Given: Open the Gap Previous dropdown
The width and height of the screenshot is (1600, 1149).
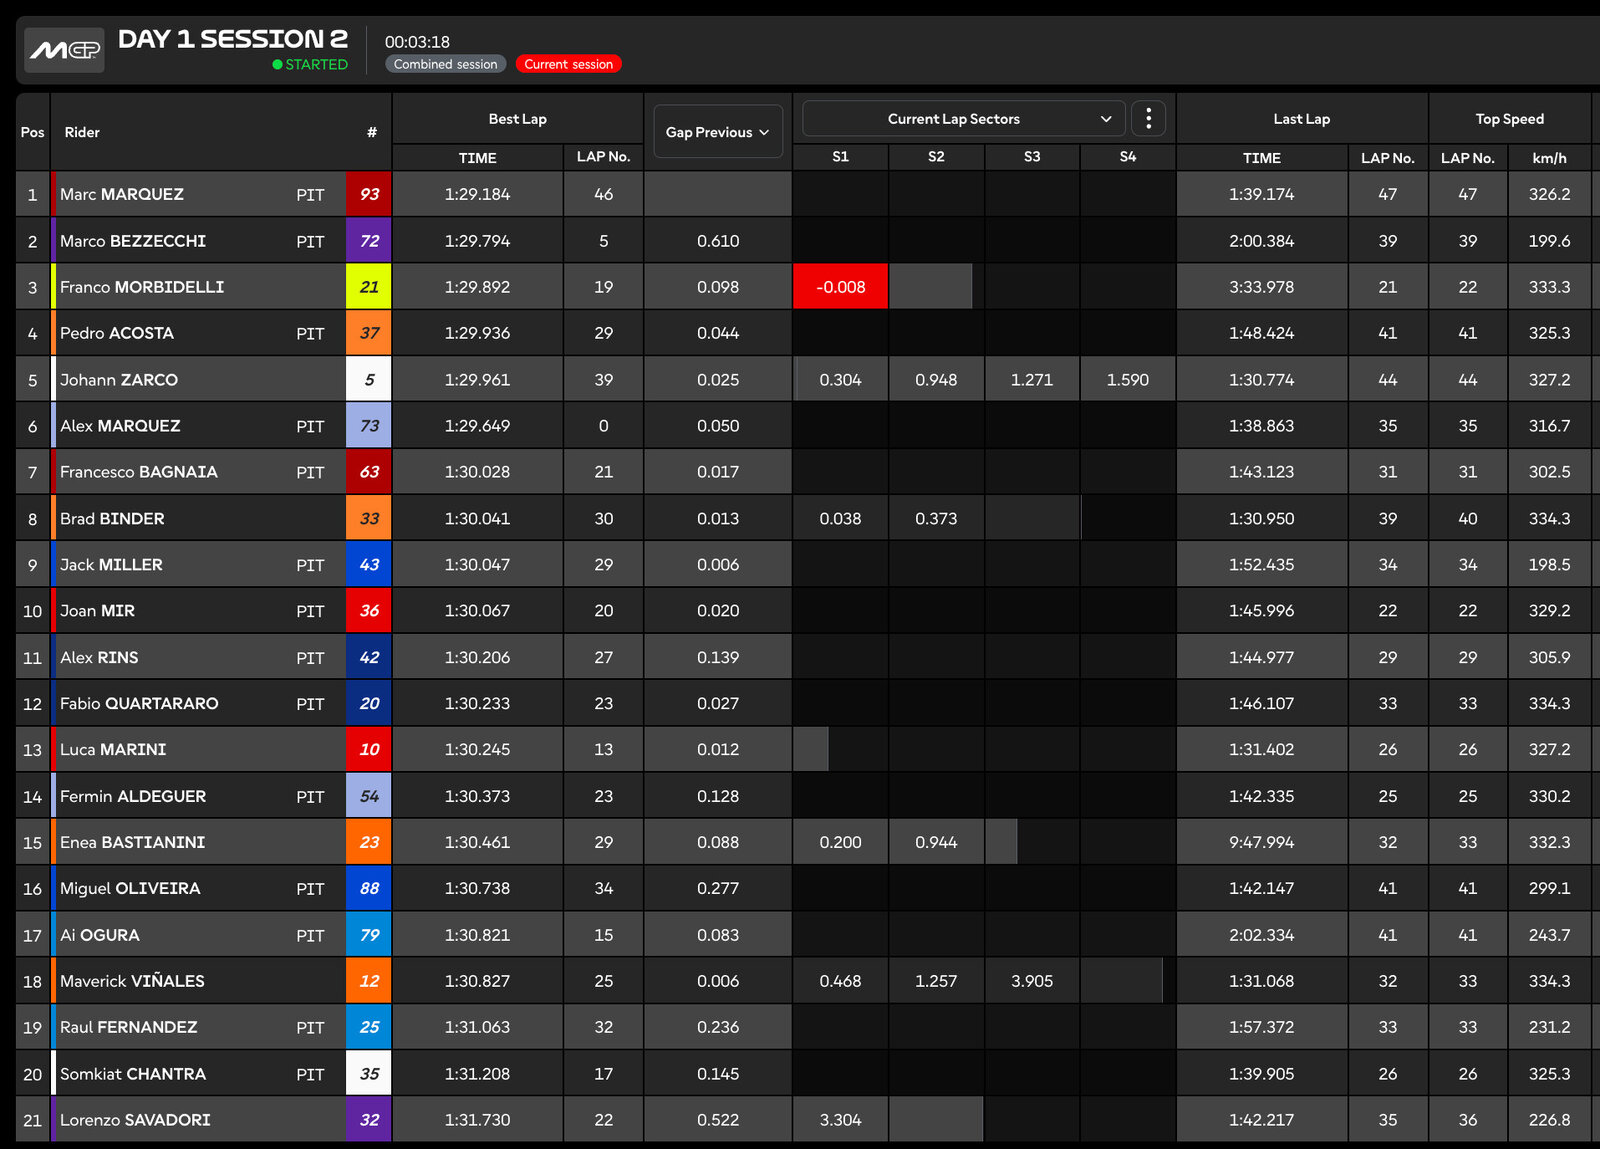Looking at the screenshot, I should click(717, 132).
